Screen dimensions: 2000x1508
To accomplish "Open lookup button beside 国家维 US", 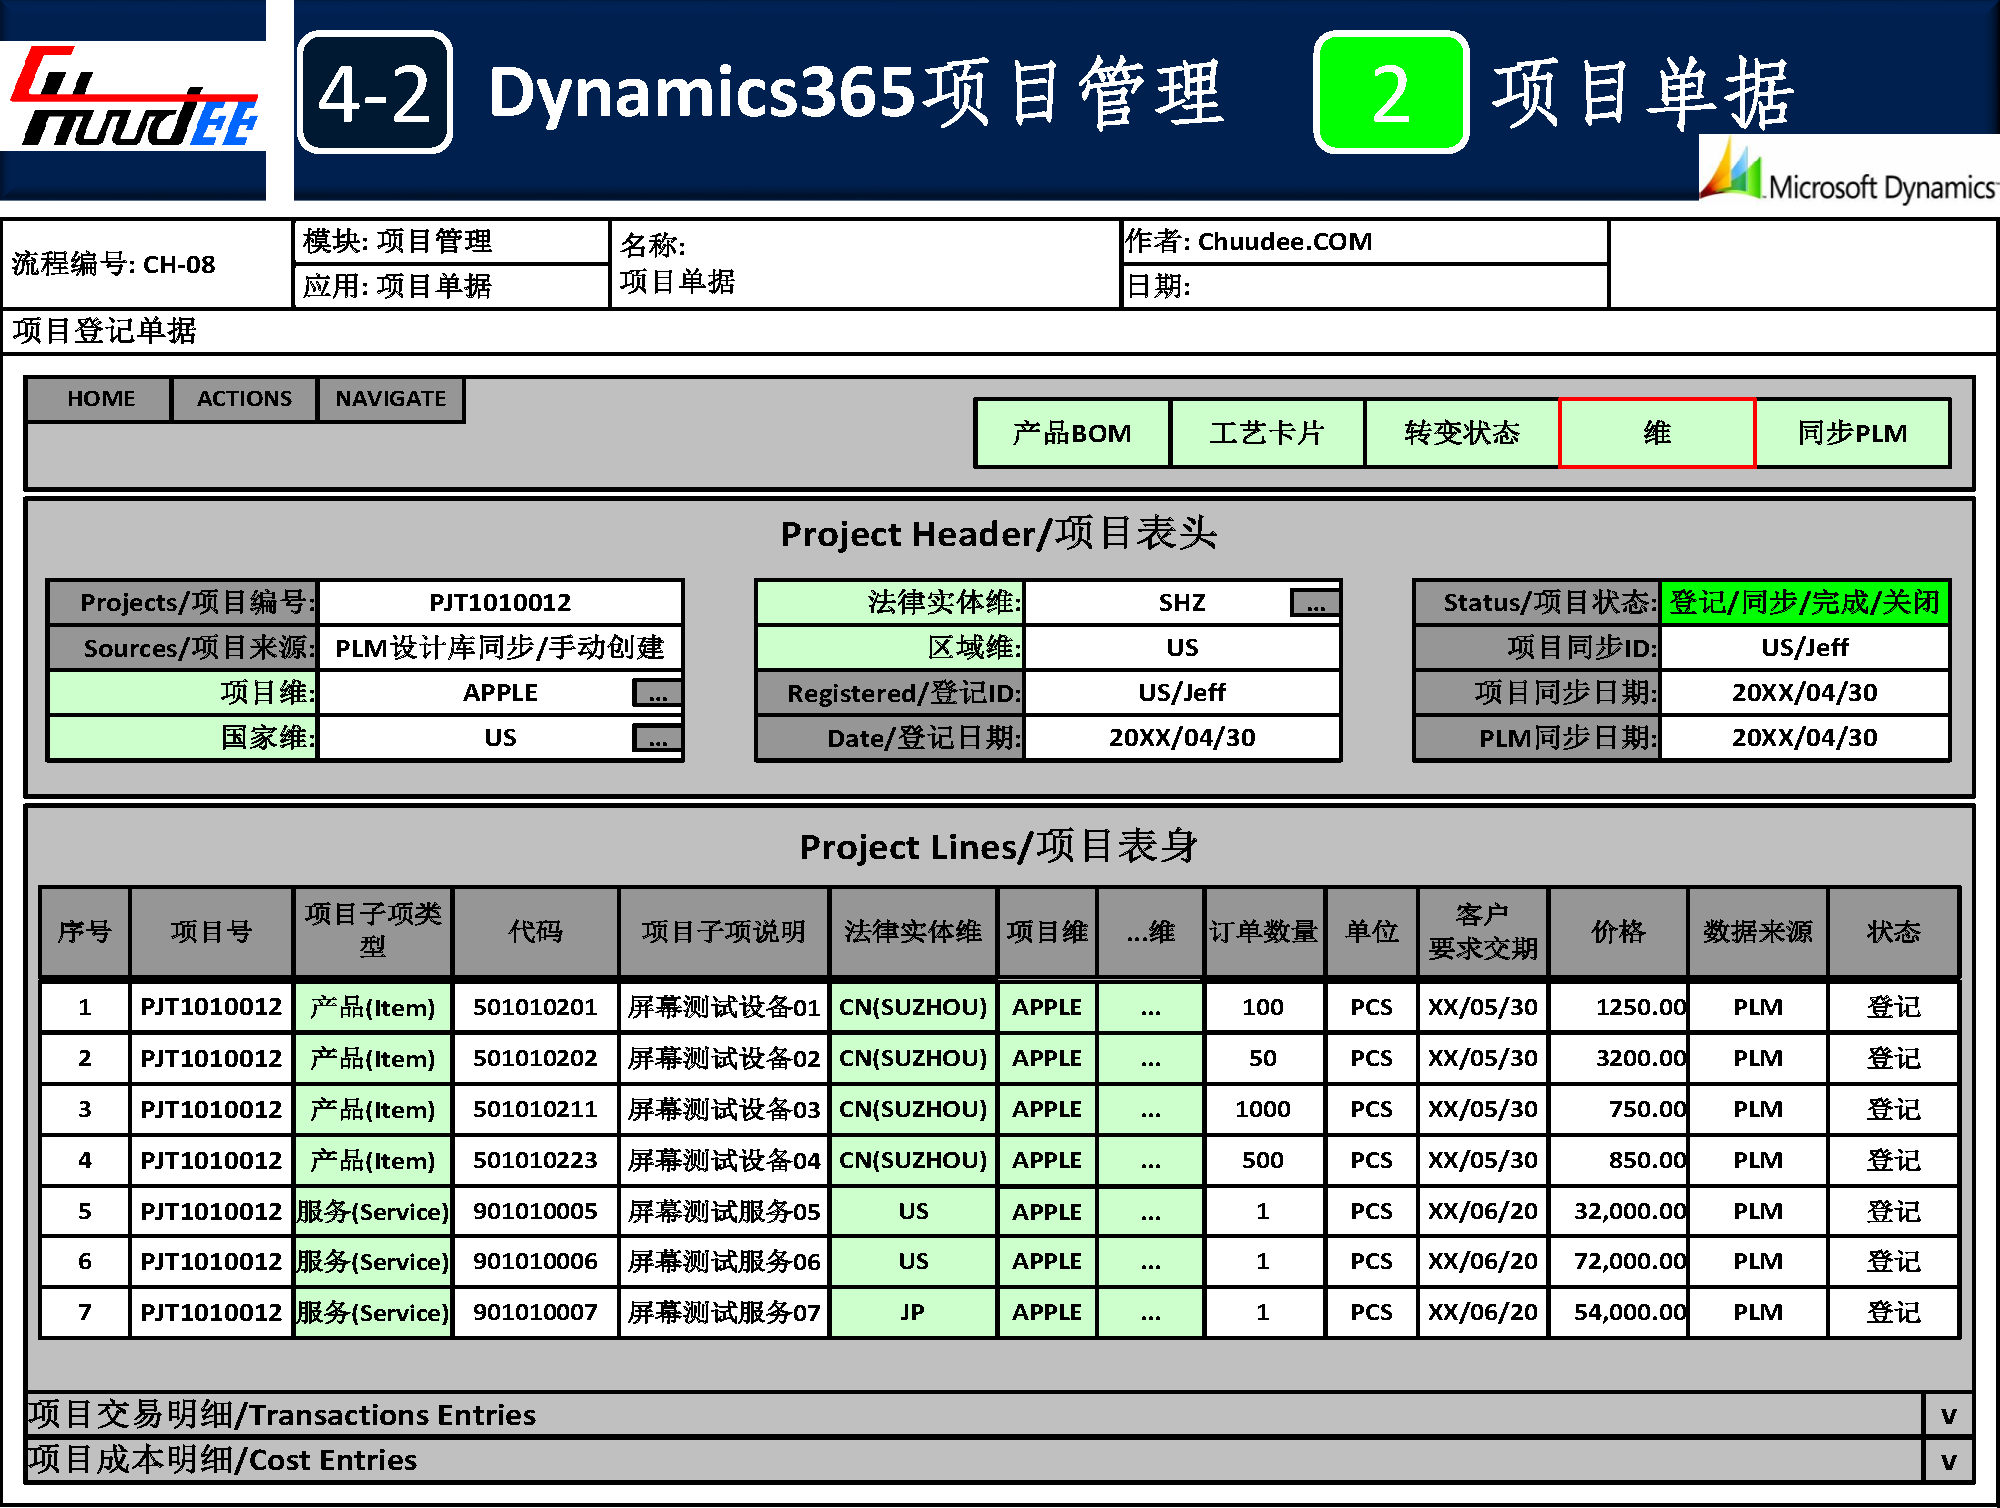I will (657, 739).
